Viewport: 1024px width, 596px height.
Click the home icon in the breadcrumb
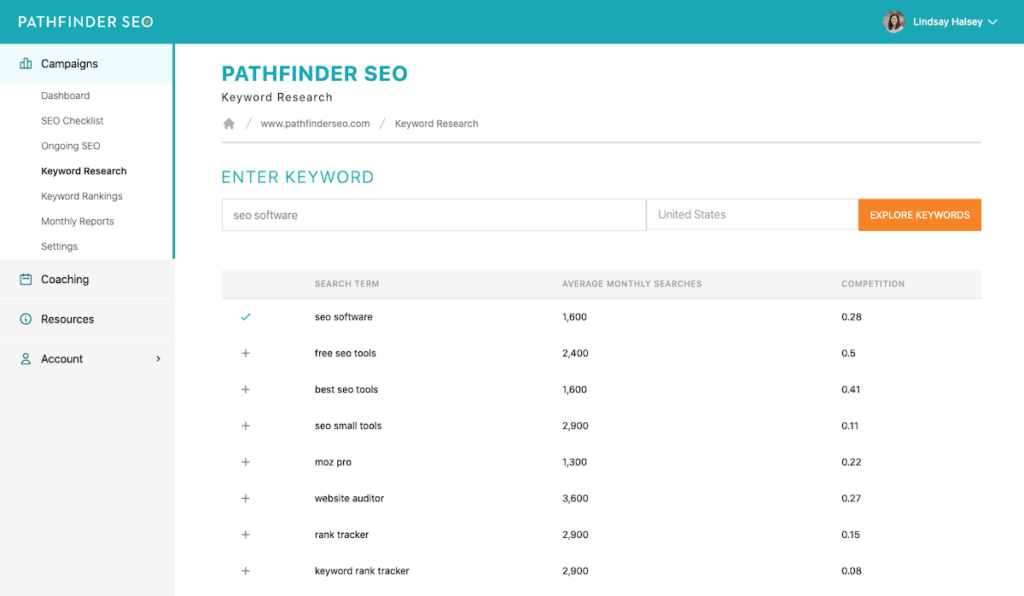tap(228, 123)
